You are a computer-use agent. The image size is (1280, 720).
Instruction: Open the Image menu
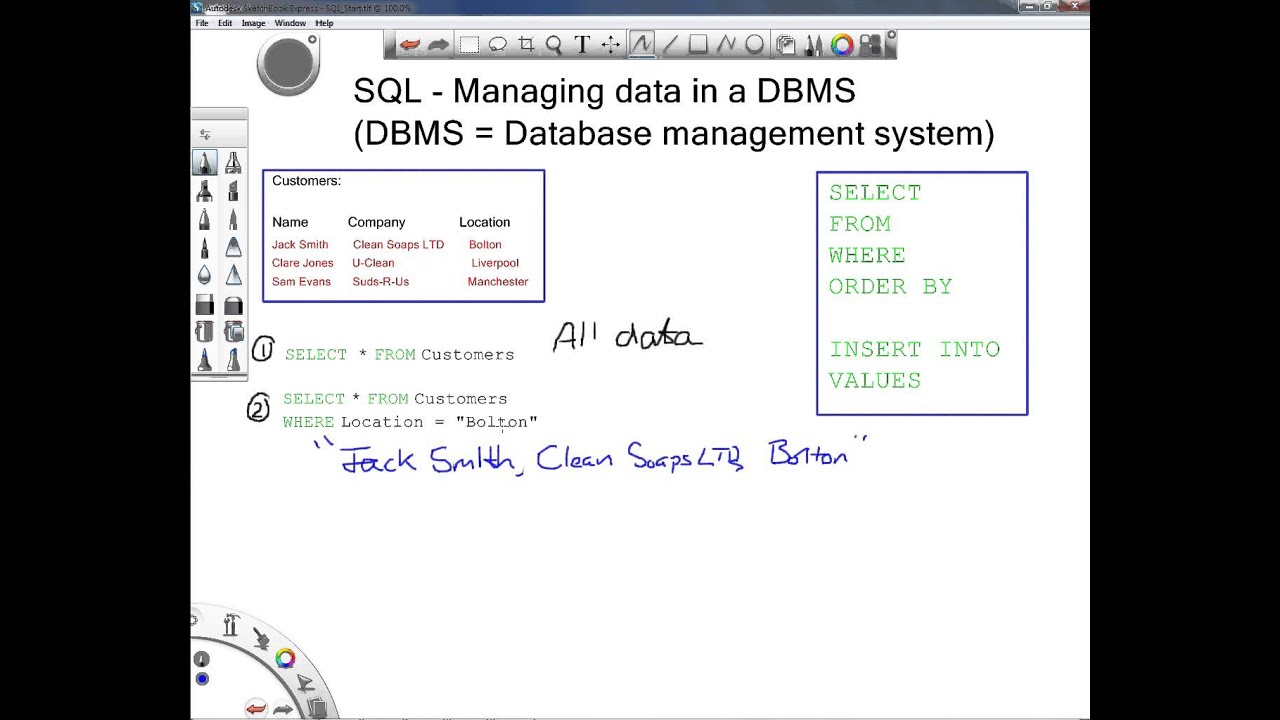point(254,23)
